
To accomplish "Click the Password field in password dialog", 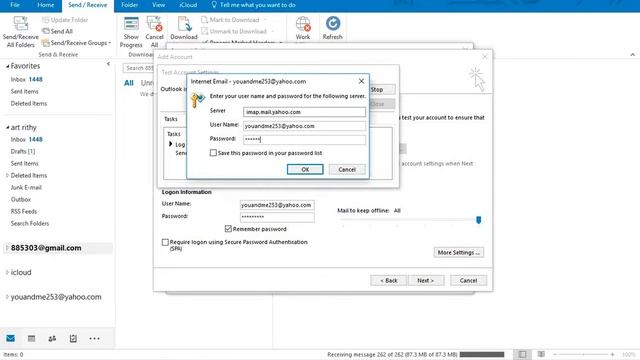I will [x=304, y=140].
